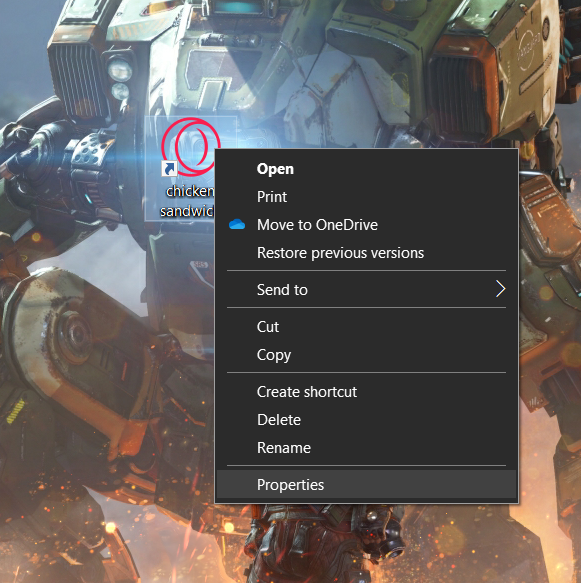This screenshot has height=585, width=582.
Task: Open the Send to entry
Action: [366, 290]
